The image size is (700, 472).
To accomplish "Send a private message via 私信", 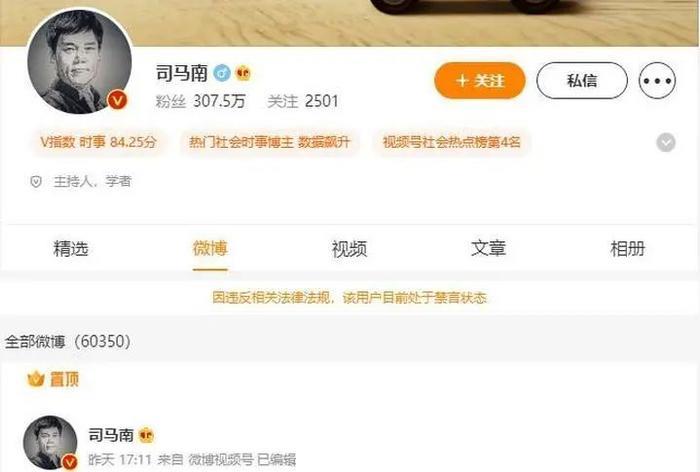I will [582, 80].
